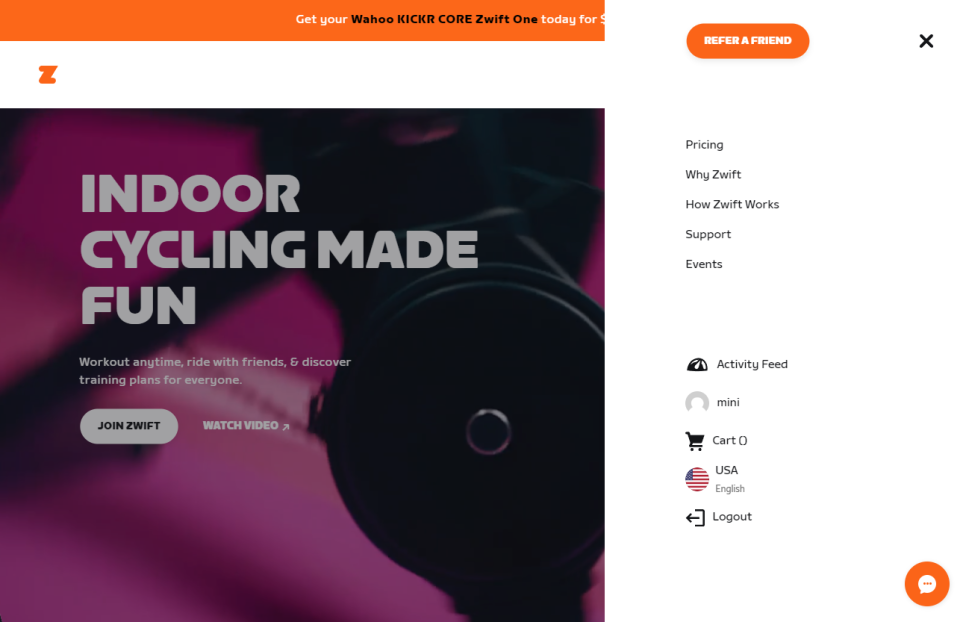Open the shopping cart icon
The width and height of the screenshot is (966, 622).
pos(695,441)
